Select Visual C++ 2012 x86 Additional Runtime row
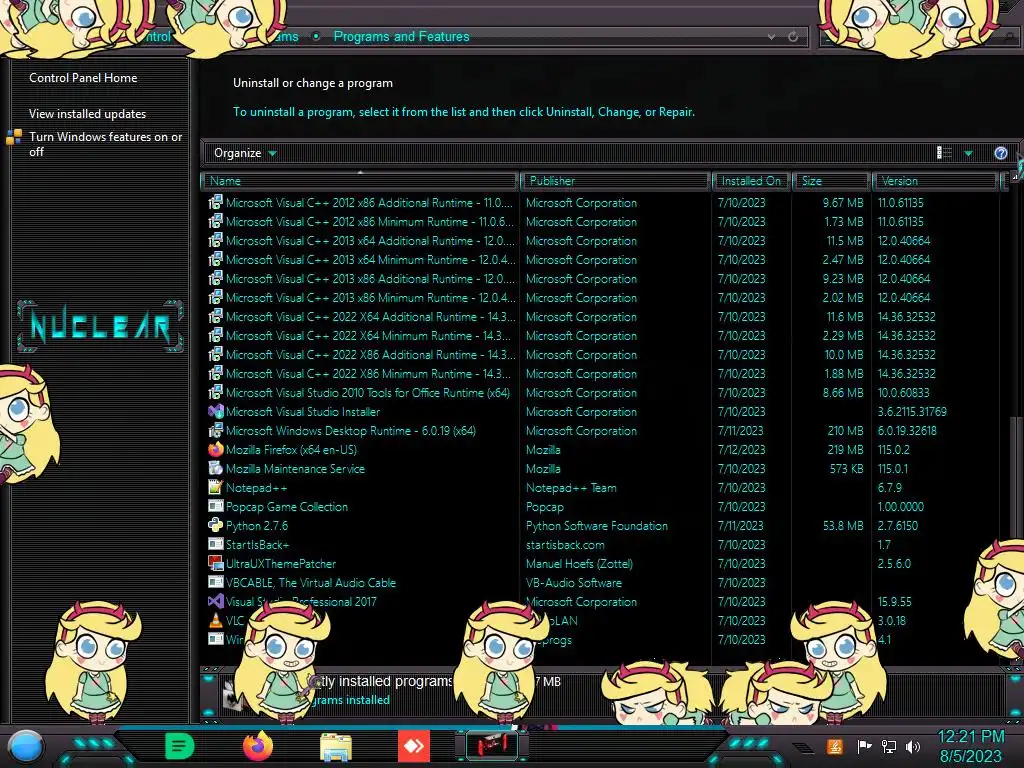The image size is (1024, 768). pyautogui.click(x=601, y=202)
